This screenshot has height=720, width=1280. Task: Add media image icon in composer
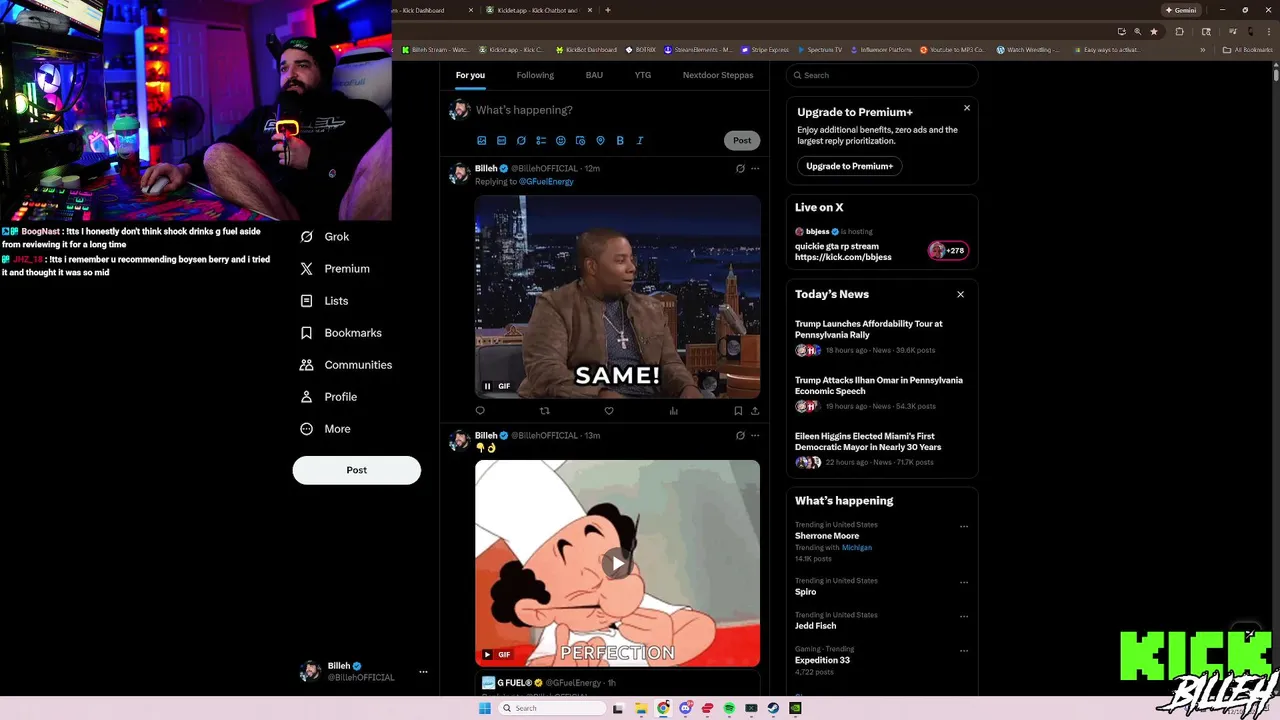[481, 141]
